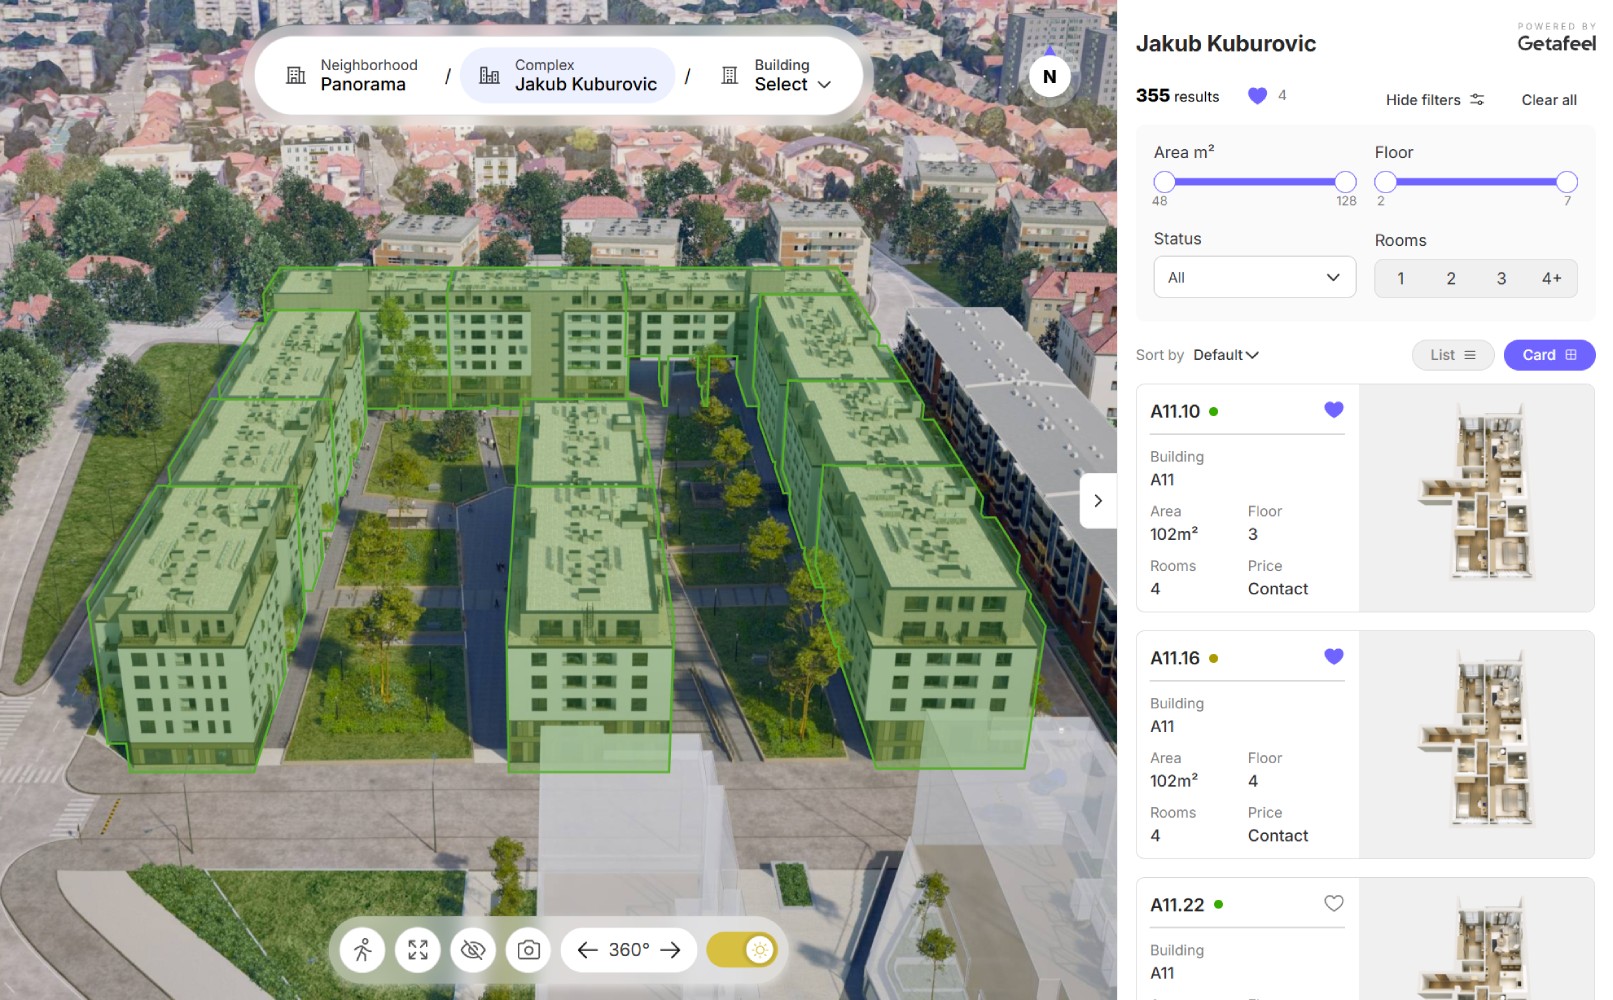The width and height of the screenshot is (1613, 1000).
Task: Click the complex buildings icon in breadcrumb
Action: (489, 75)
